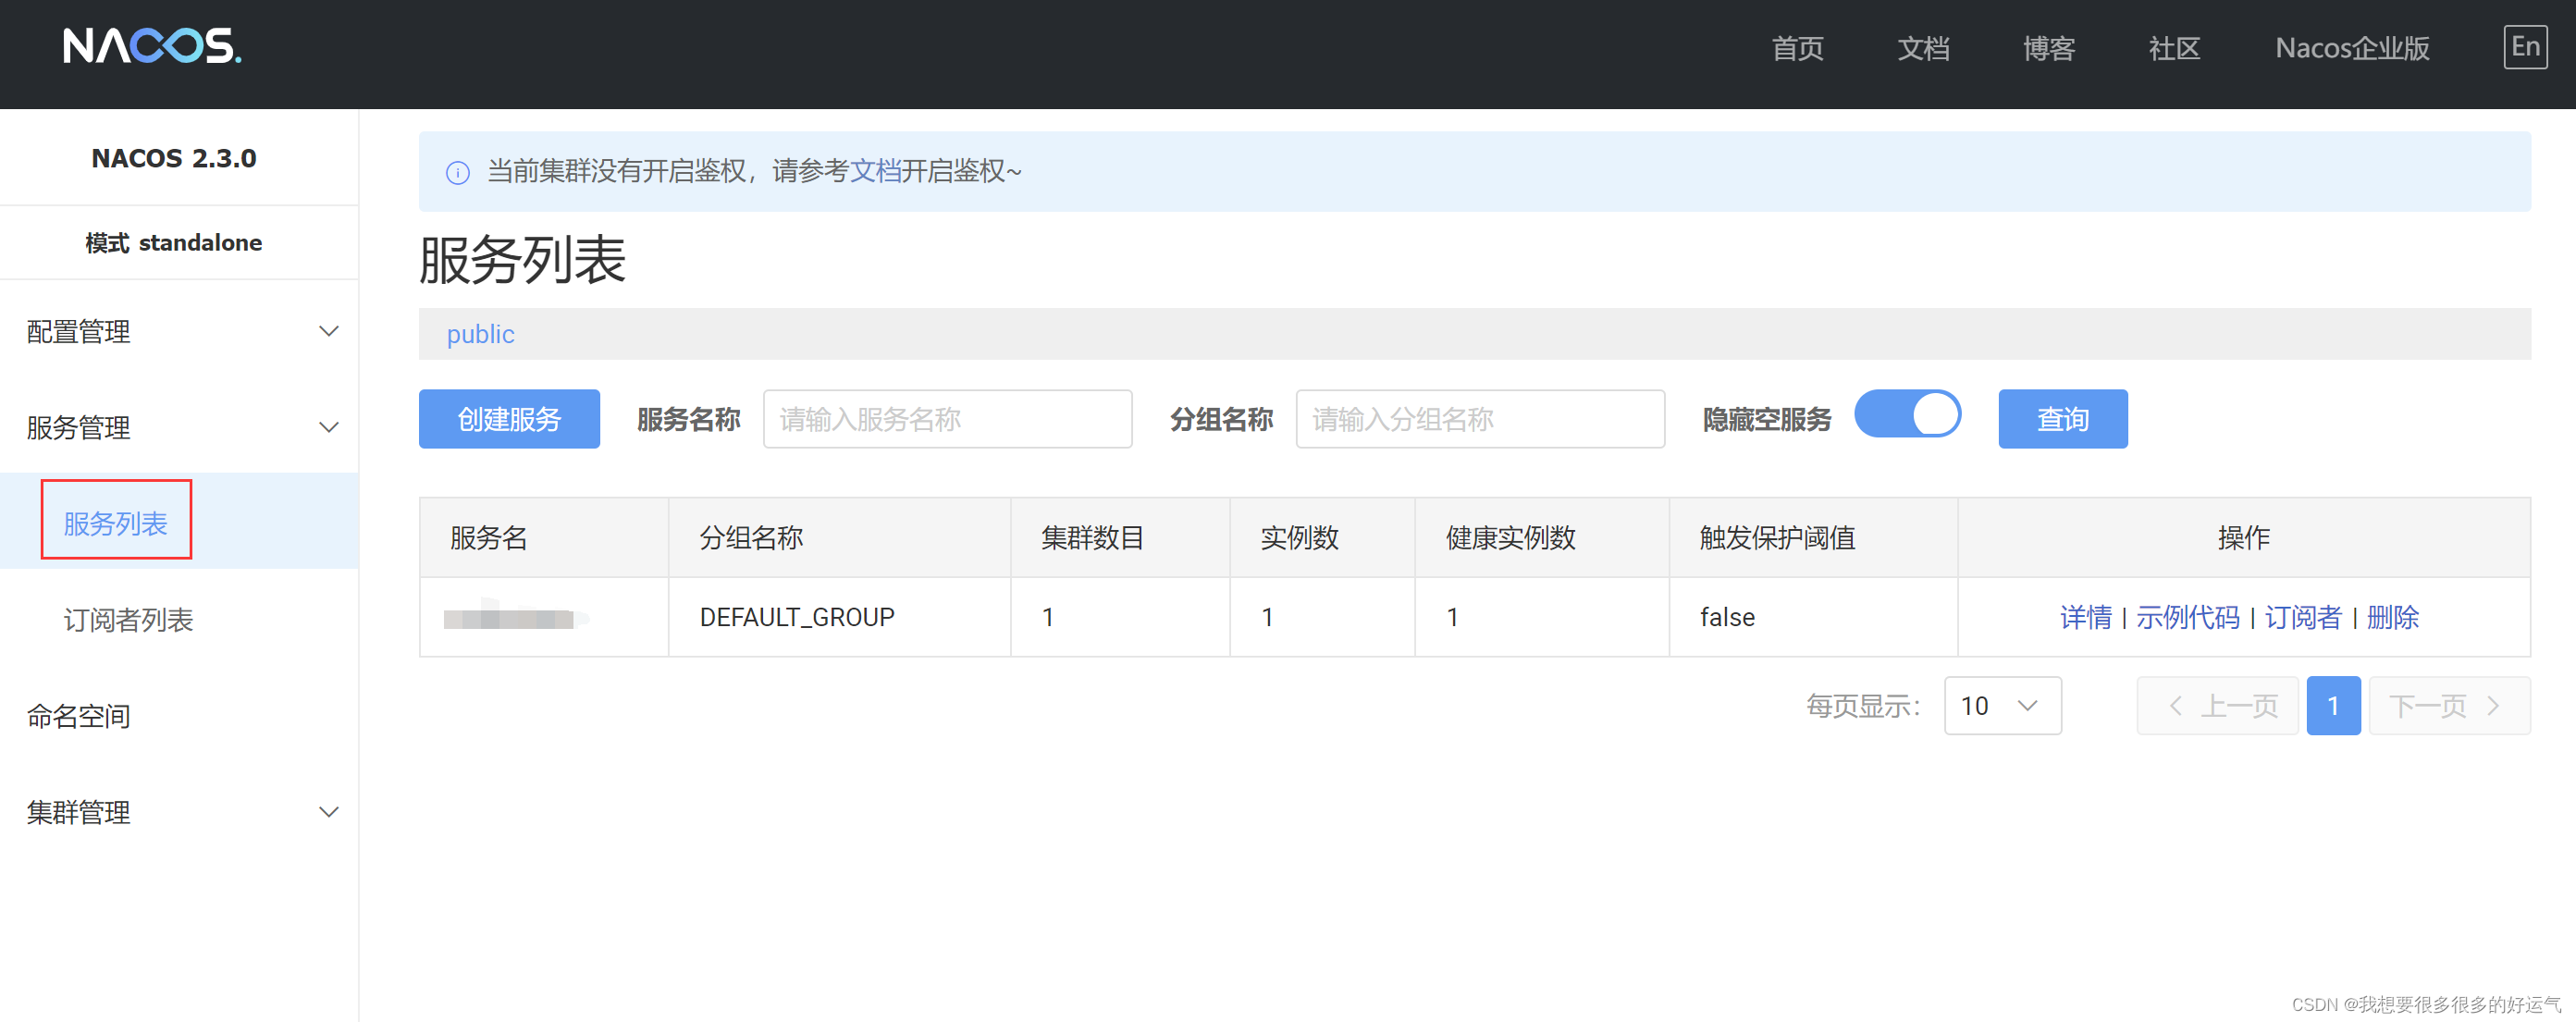The image size is (2576, 1022).
Task: Open the 命名空间 section in sidebar
Action: click(78, 715)
